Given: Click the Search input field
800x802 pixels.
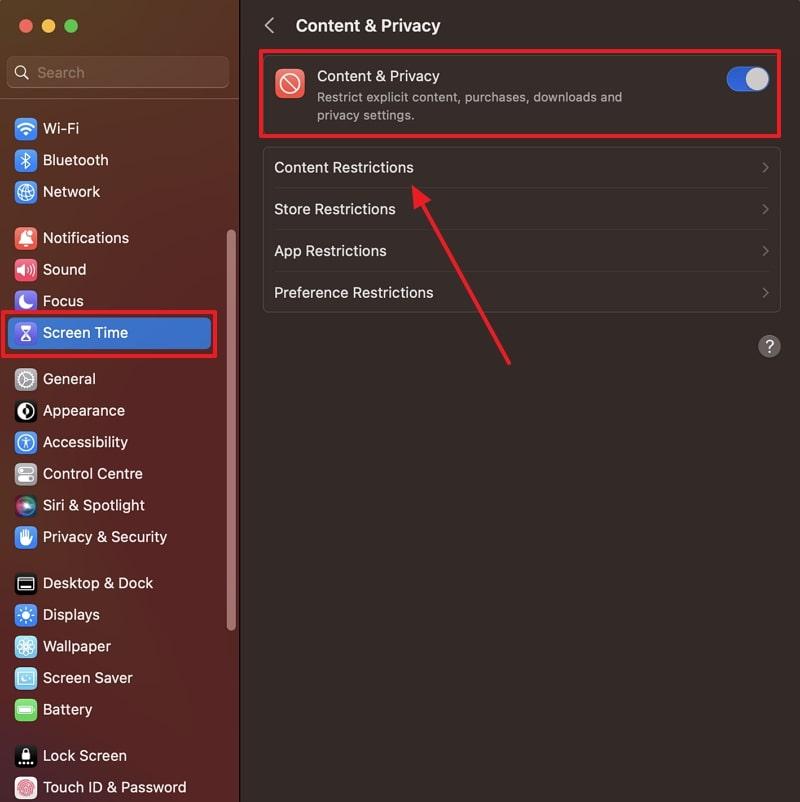Looking at the screenshot, I should [x=118, y=72].
